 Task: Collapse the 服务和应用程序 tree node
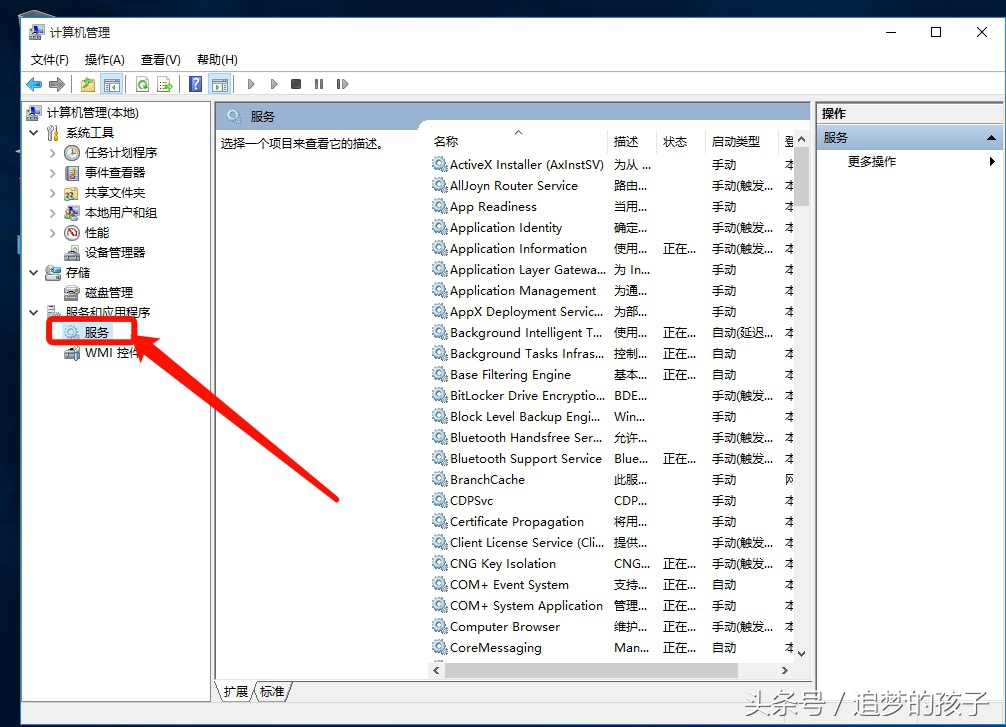point(33,312)
